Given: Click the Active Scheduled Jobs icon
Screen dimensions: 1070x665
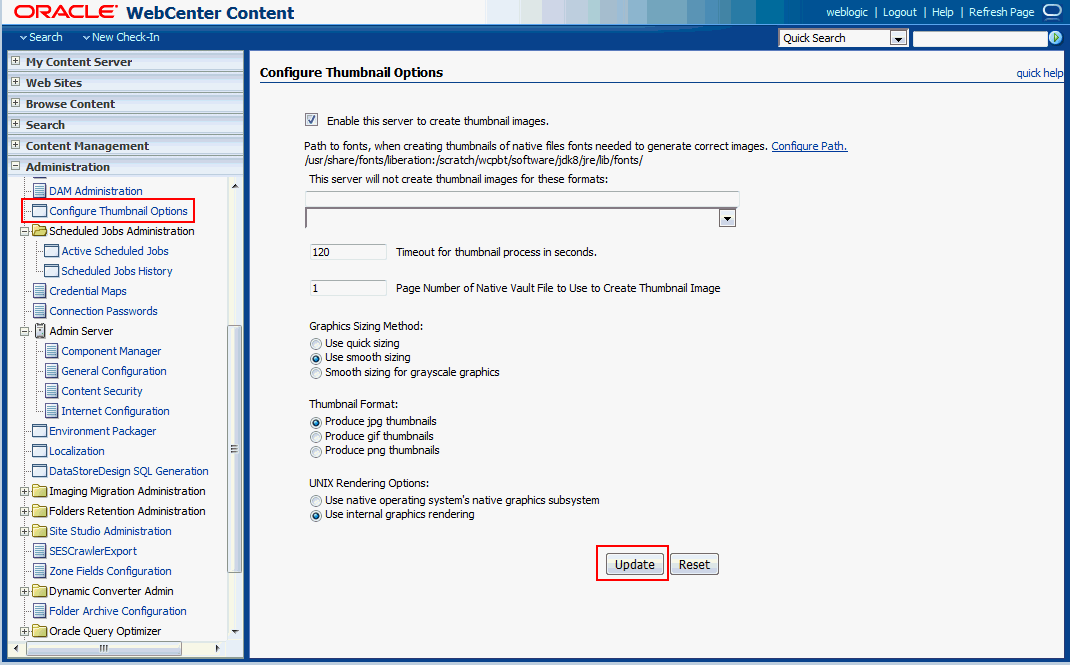Looking at the screenshot, I should tap(52, 251).
